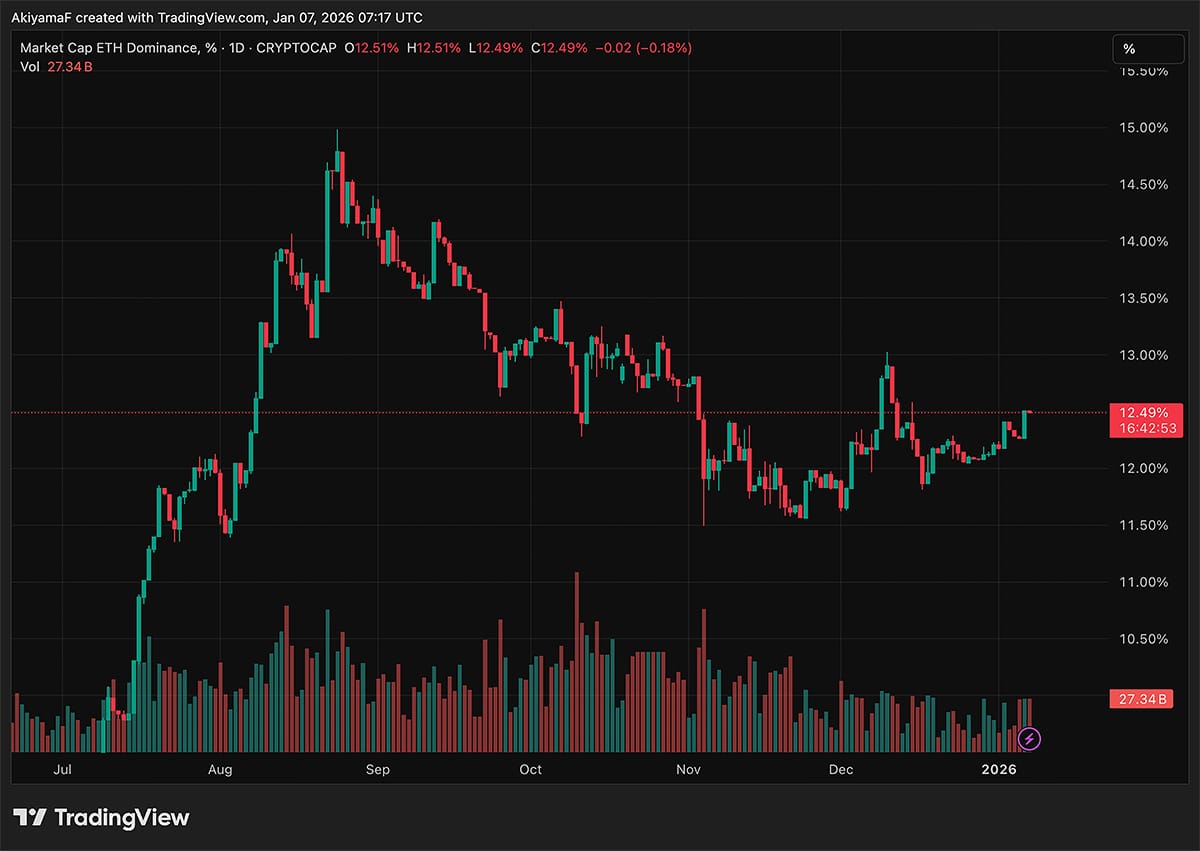Click the −0.18% change value in the legend
1200x851 pixels.
(666, 47)
